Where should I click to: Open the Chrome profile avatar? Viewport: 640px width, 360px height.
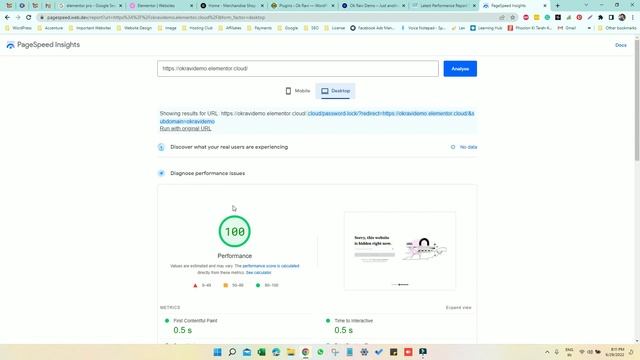[622, 18]
